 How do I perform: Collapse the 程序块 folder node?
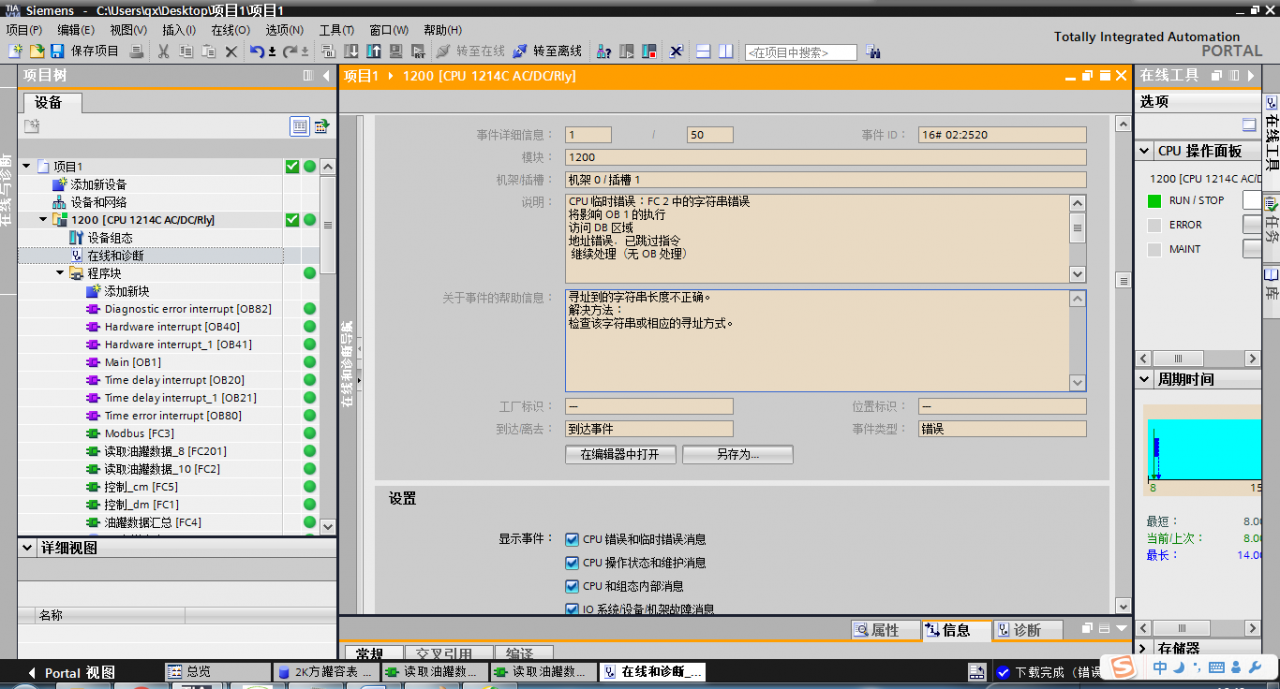coord(60,273)
